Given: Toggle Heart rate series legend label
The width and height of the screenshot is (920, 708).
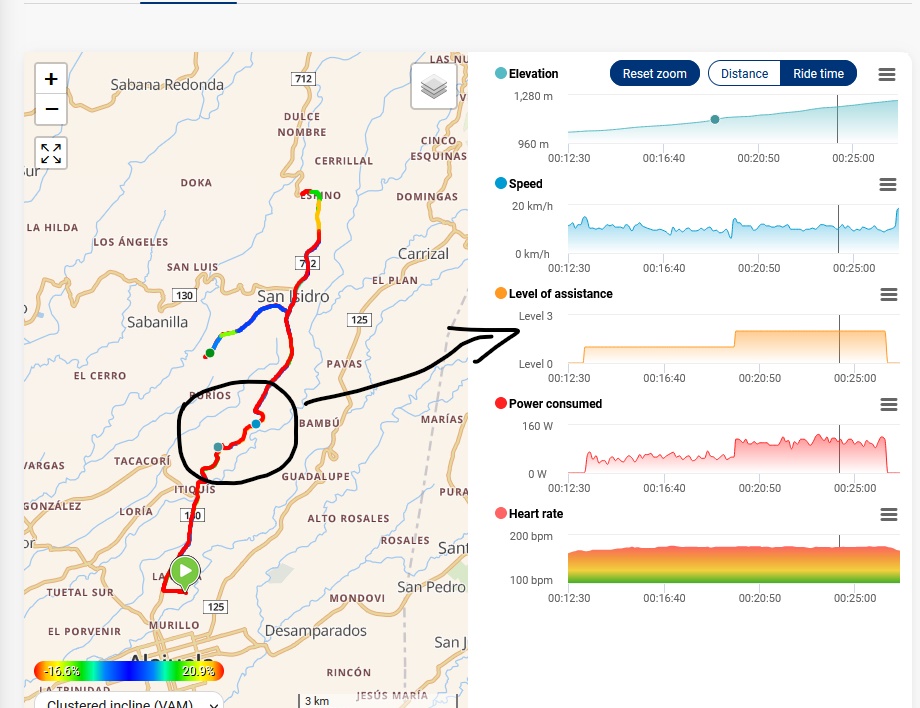Looking at the screenshot, I should [x=535, y=514].
